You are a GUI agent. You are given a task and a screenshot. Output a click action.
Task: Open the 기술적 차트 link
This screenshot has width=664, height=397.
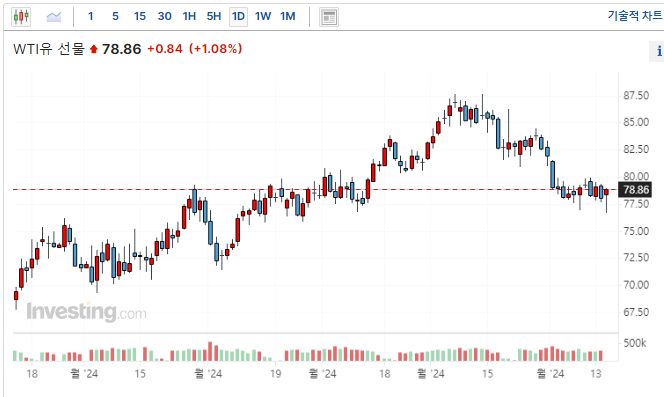tap(635, 16)
